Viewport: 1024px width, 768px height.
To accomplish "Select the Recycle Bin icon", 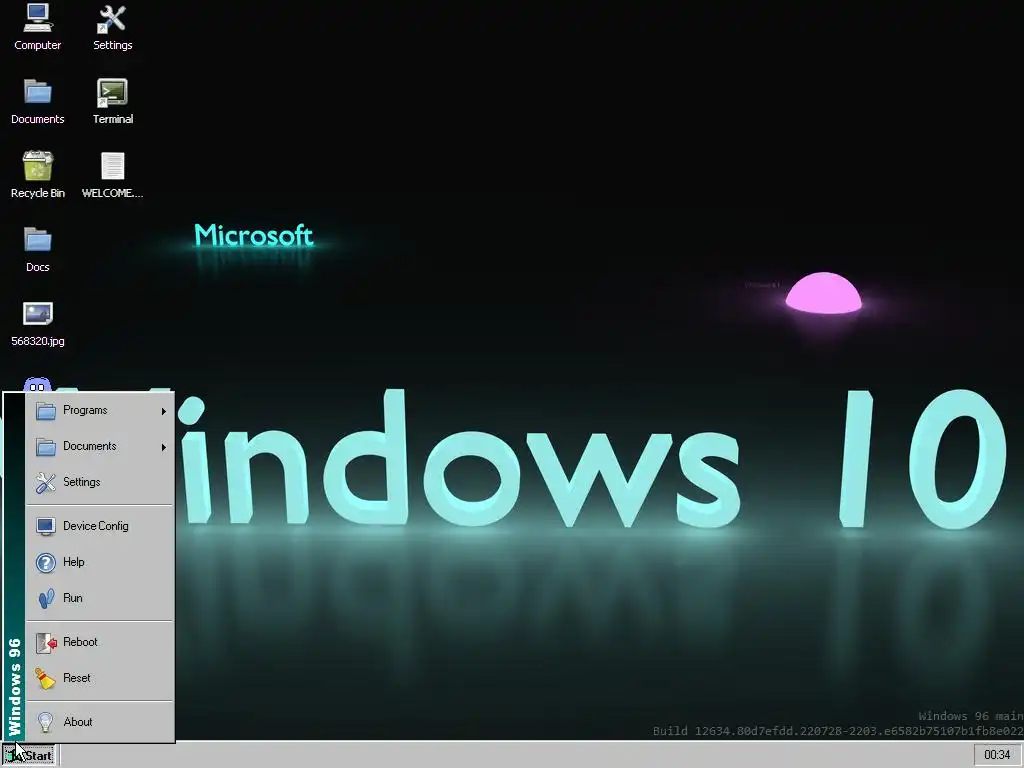I will coord(37,175).
